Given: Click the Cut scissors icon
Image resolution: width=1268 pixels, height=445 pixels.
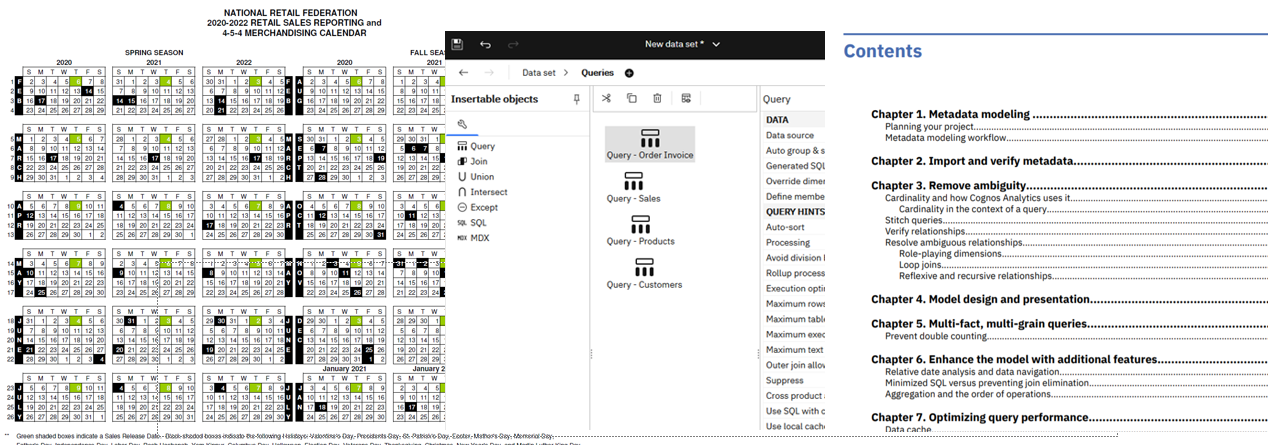Looking at the screenshot, I should (x=605, y=98).
